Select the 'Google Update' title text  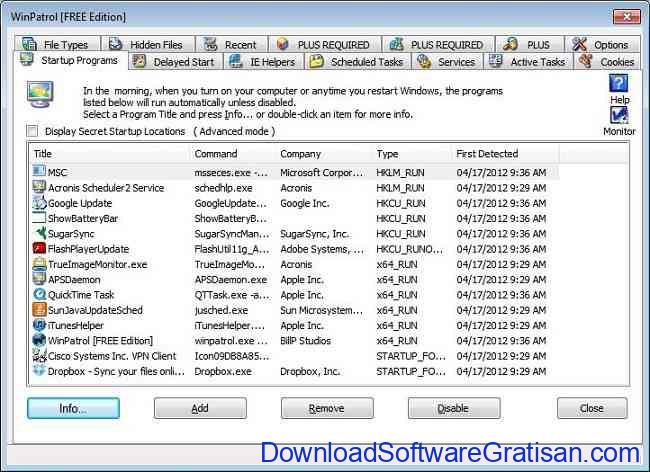click(x=80, y=203)
